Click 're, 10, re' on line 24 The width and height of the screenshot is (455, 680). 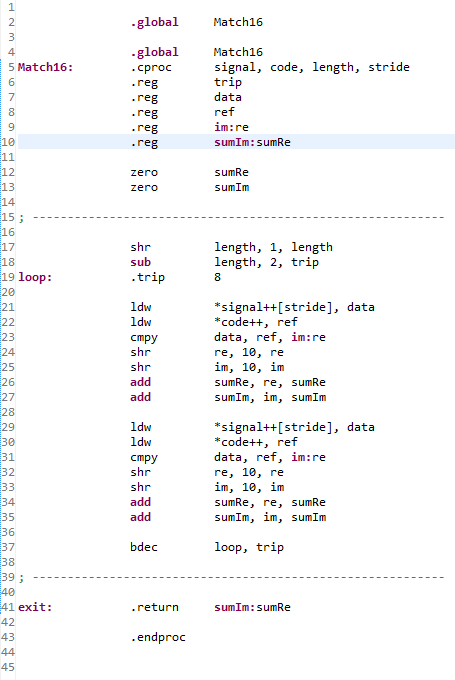point(249,353)
